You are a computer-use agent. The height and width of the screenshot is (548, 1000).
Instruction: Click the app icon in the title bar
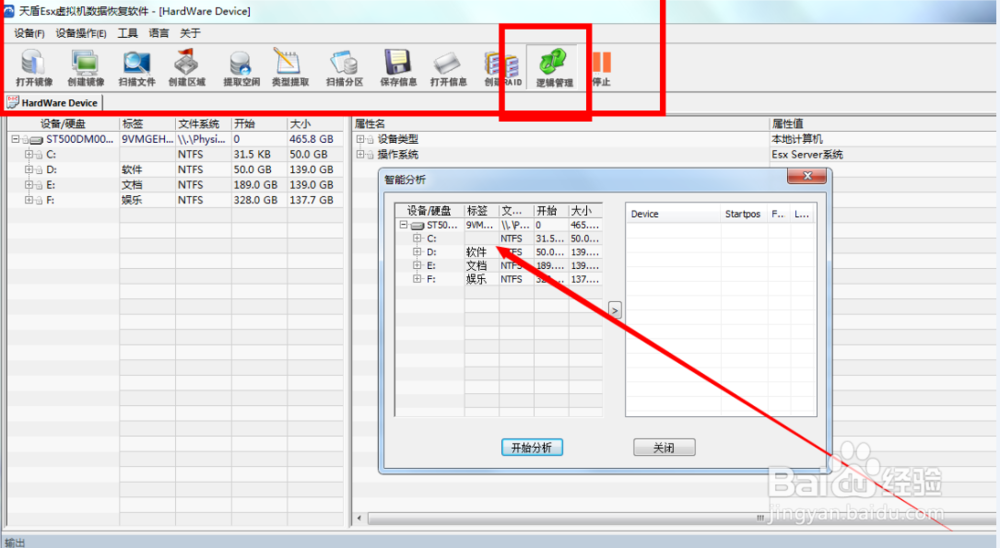8,11
